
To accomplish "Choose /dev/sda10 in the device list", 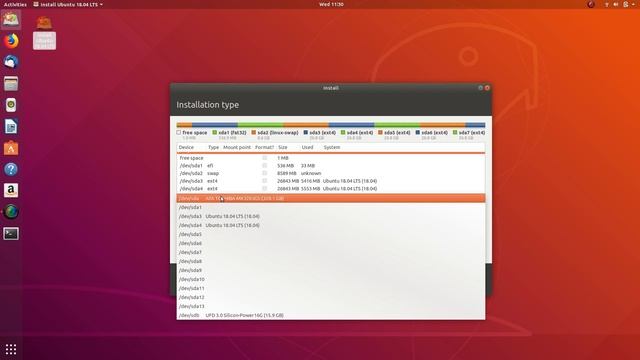I will click(331, 279).
